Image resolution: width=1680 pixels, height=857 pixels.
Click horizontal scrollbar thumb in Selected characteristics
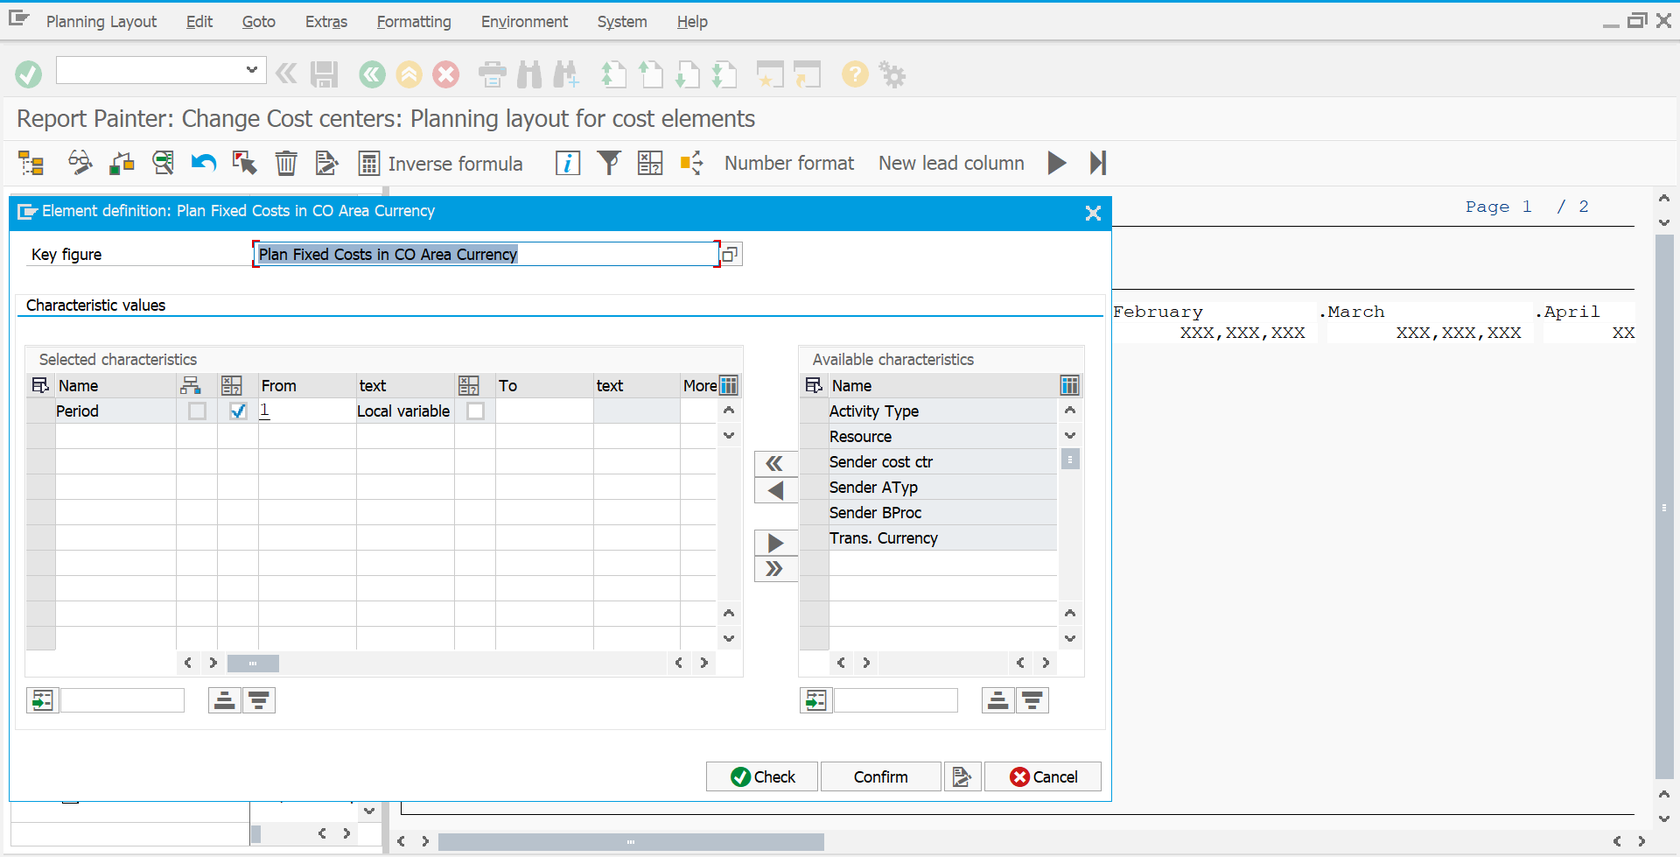(x=253, y=663)
